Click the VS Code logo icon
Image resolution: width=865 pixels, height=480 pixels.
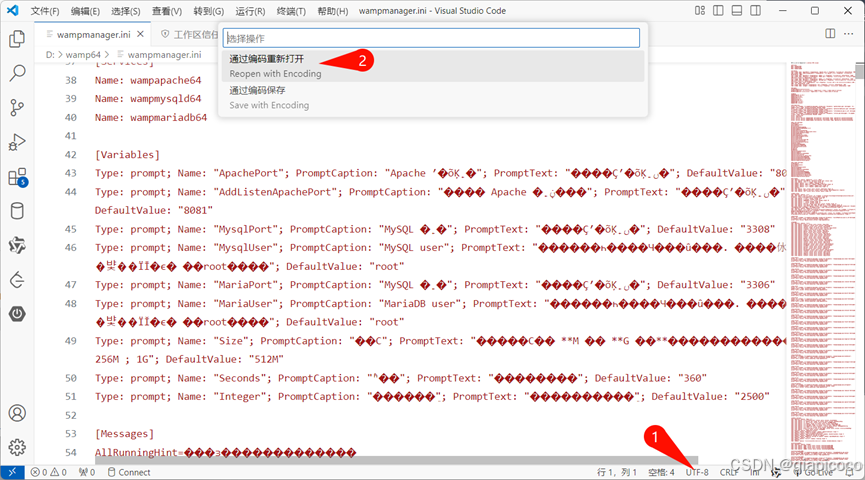point(12,10)
